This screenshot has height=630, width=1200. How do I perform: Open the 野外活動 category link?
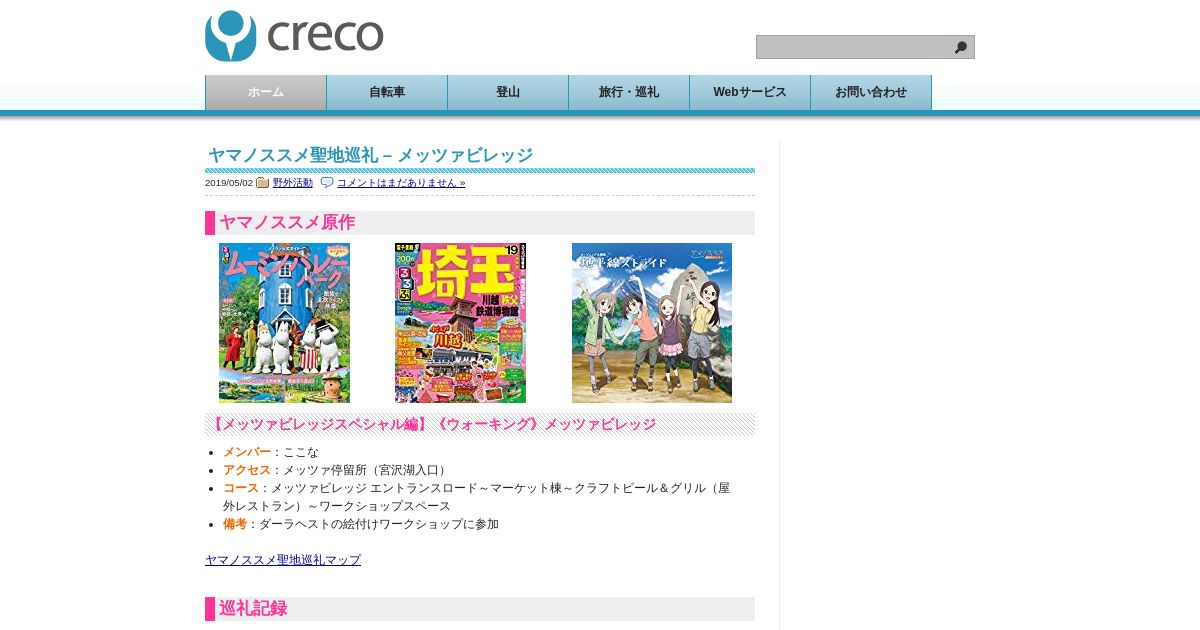(x=293, y=183)
